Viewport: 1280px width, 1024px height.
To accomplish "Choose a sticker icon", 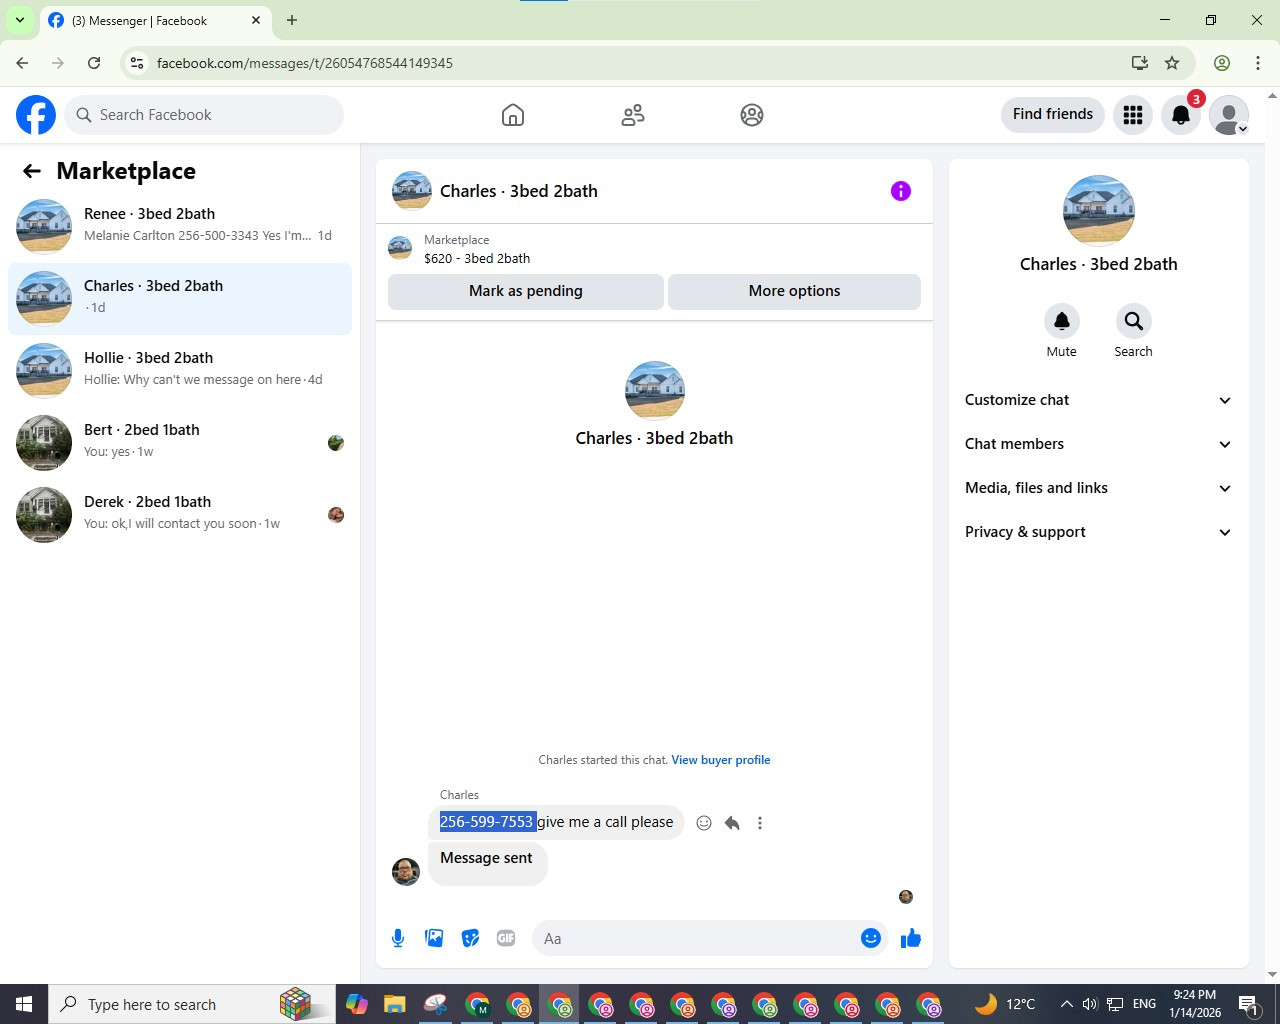I will [x=470, y=938].
